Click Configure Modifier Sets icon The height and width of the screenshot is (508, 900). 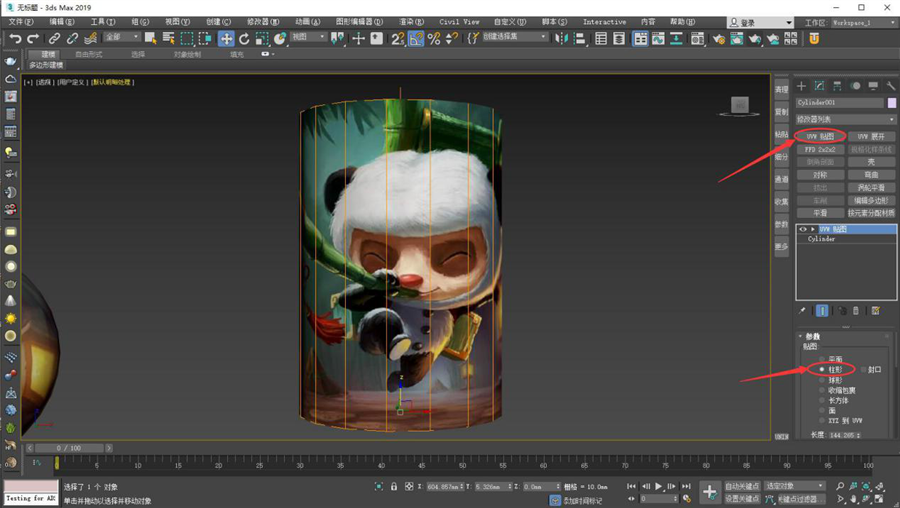coord(875,311)
